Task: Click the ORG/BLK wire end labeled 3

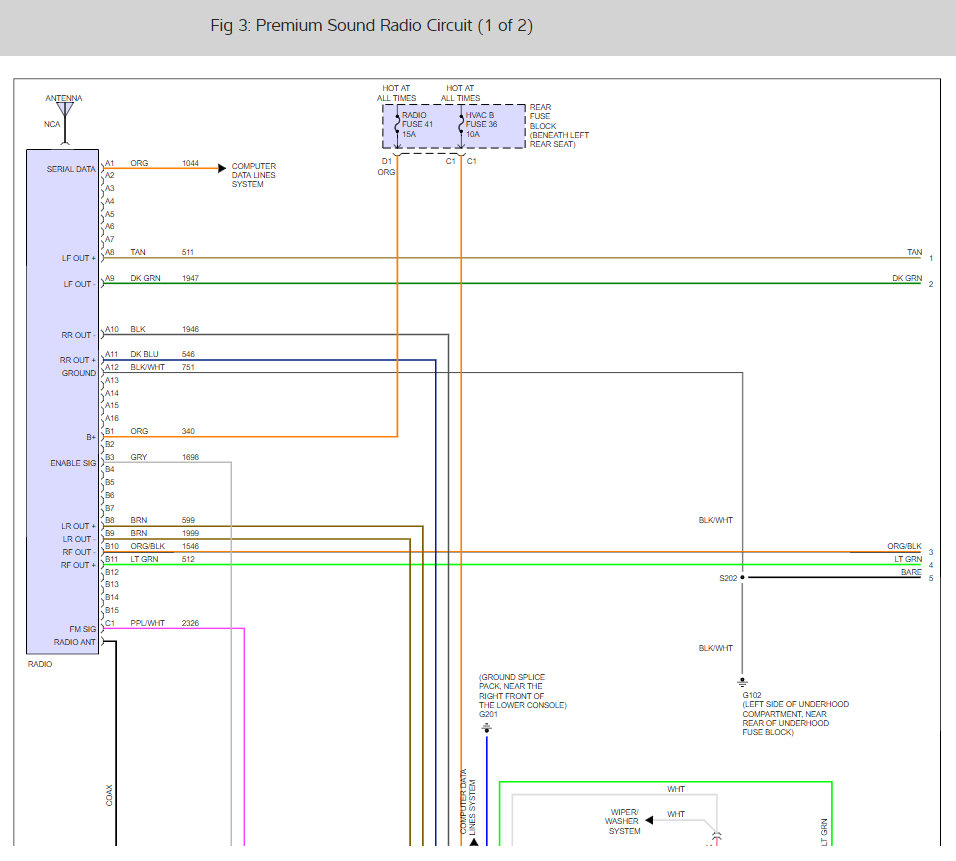Action: click(x=910, y=549)
